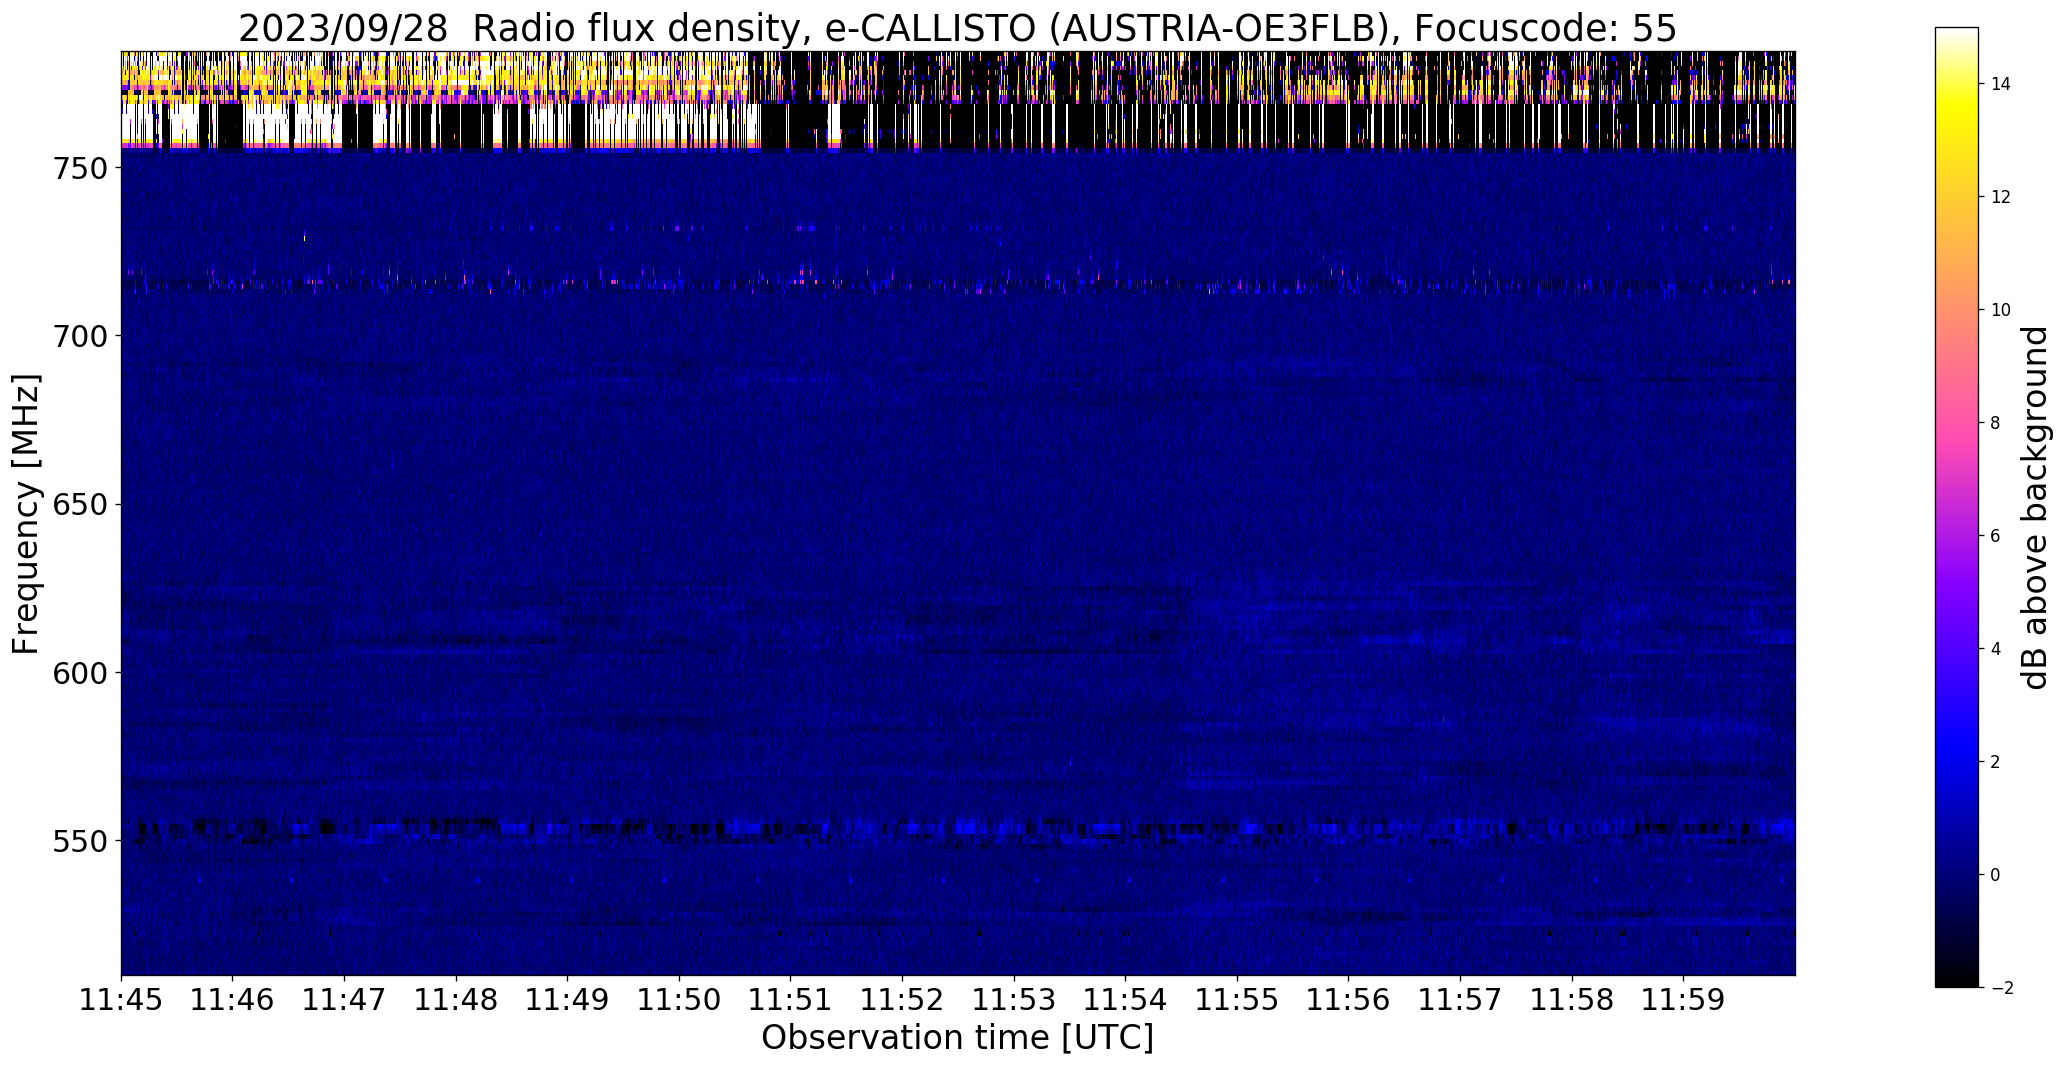Click the 11:54 time tick label
Image resolution: width=2066 pixels, height=1067 pixels.
click(x=1126, y=1000)
